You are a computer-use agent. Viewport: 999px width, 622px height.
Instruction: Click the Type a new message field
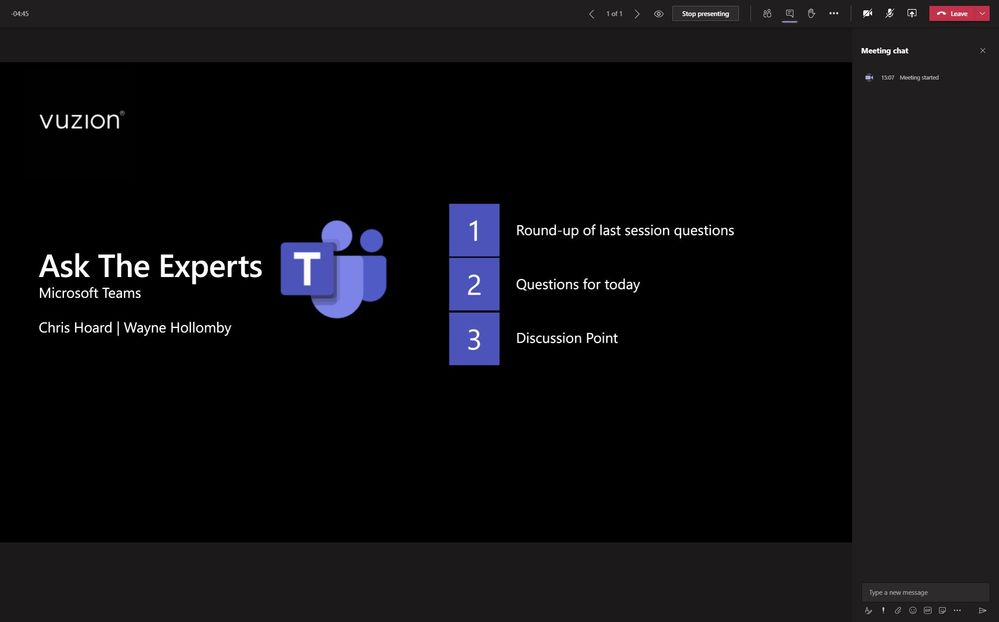point(925,592)
